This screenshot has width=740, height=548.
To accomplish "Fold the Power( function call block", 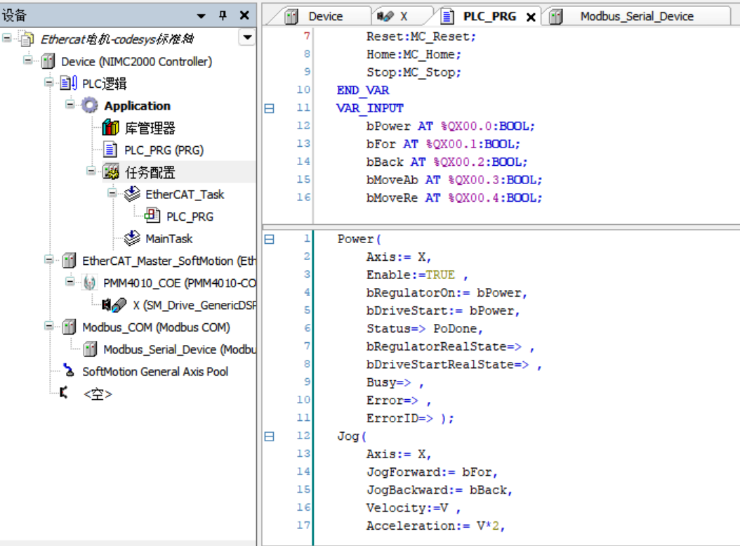I will (269, 240).
